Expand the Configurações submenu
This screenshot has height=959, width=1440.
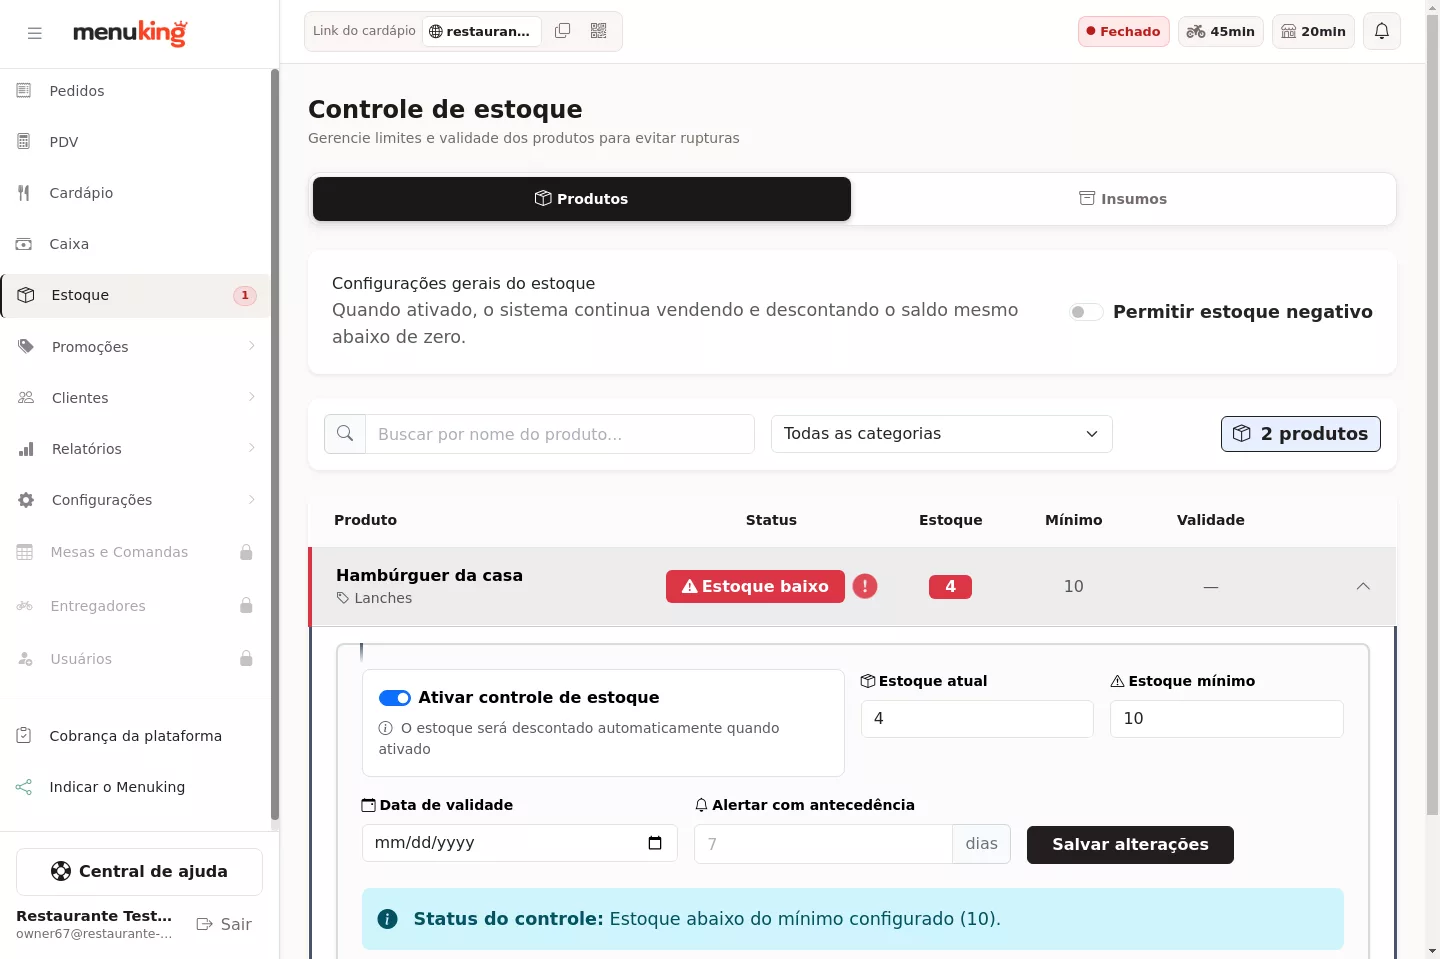[x=135, y=500]
